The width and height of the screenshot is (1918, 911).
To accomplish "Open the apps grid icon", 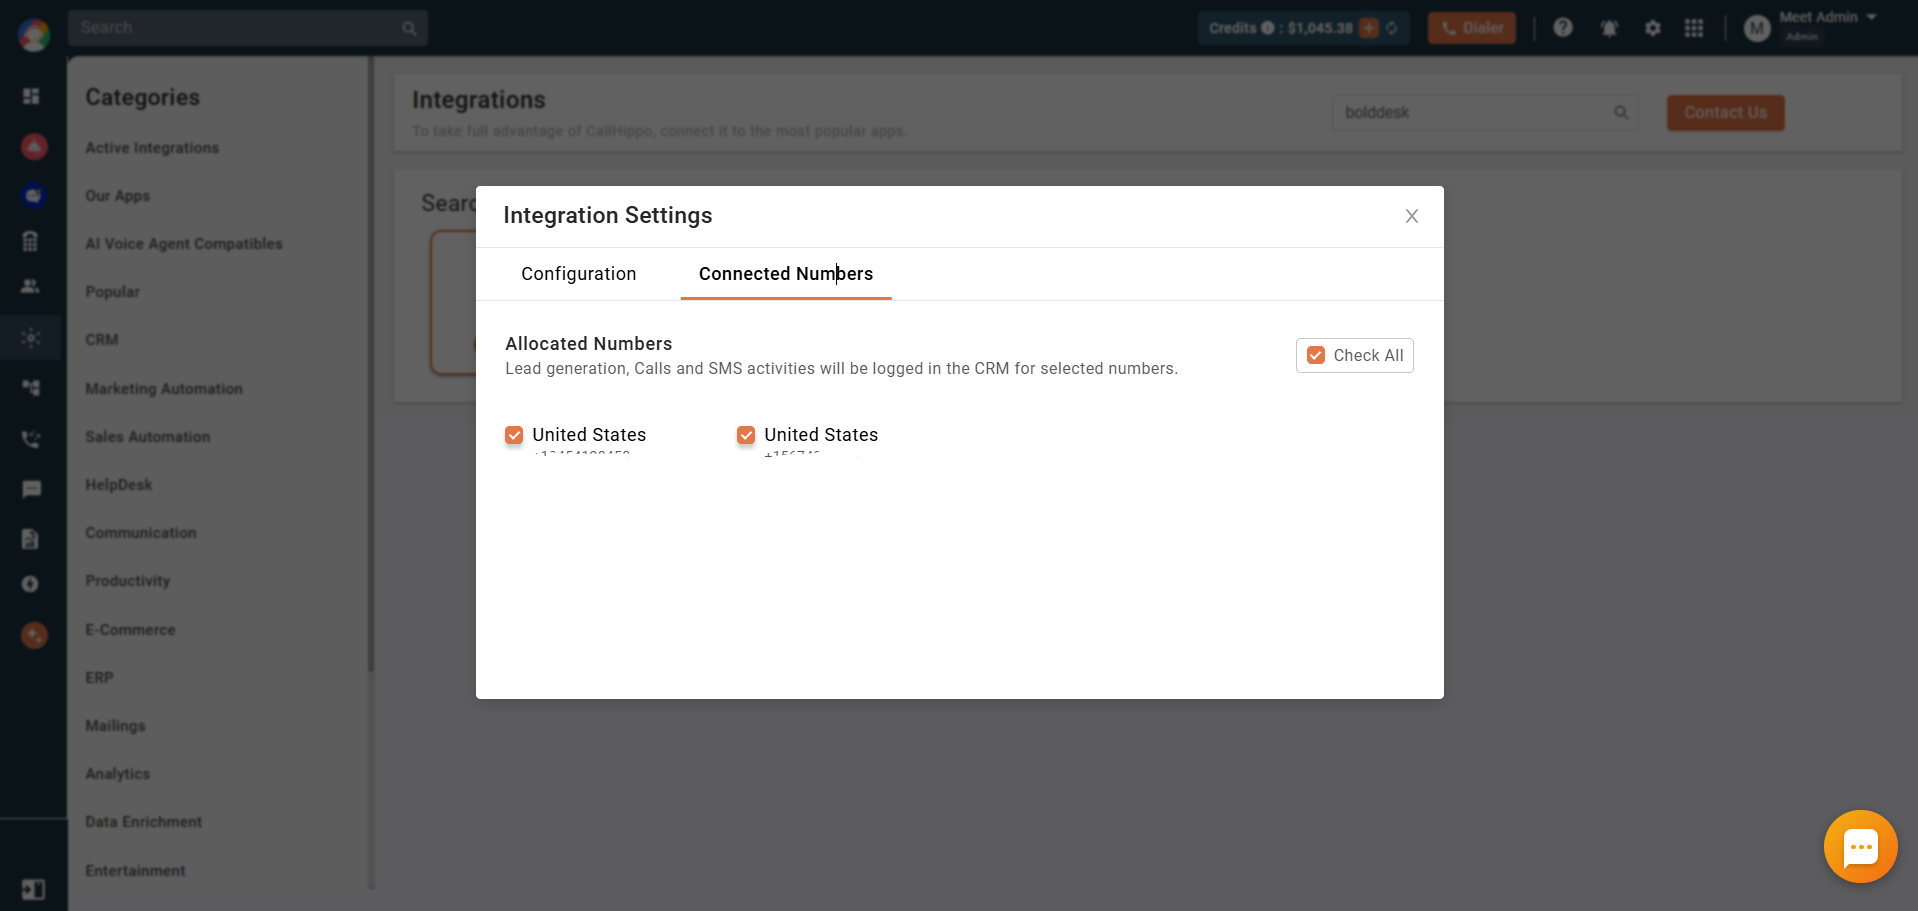I will 1694,28.
